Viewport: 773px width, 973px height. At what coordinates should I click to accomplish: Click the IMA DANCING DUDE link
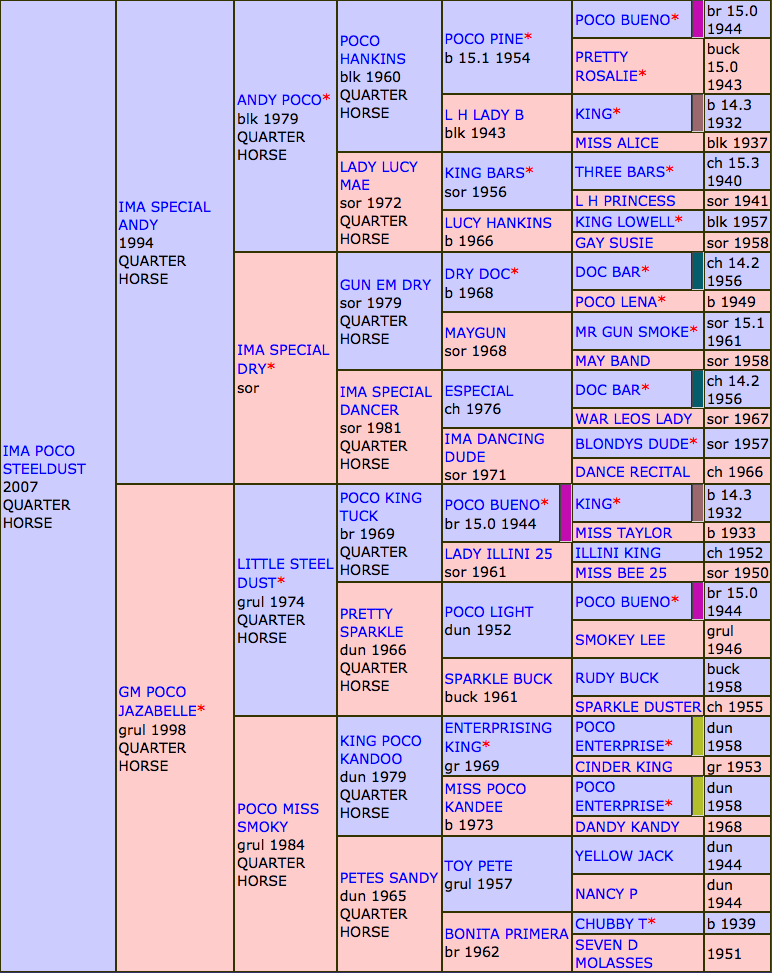pos(494,447)
